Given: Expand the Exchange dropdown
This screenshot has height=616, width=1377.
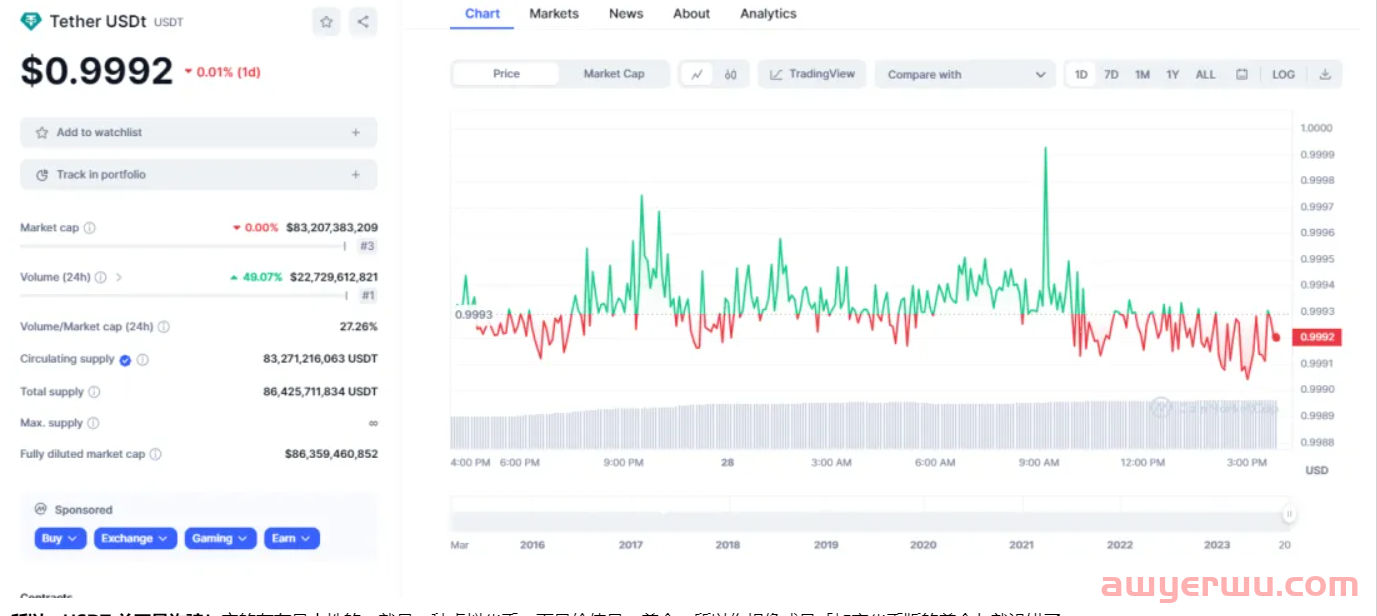Looking at the screenshot, I should 136,538.
